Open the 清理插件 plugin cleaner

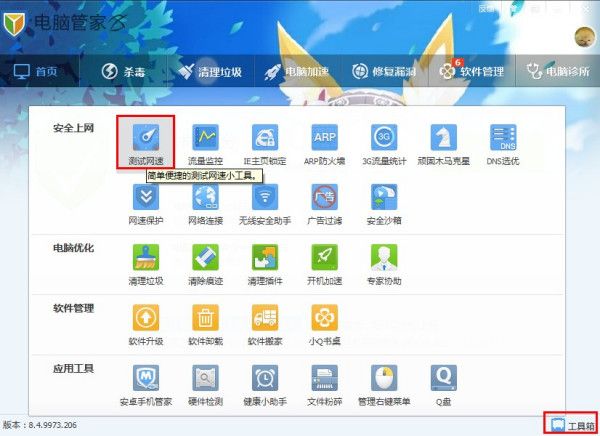click(265, 265)
